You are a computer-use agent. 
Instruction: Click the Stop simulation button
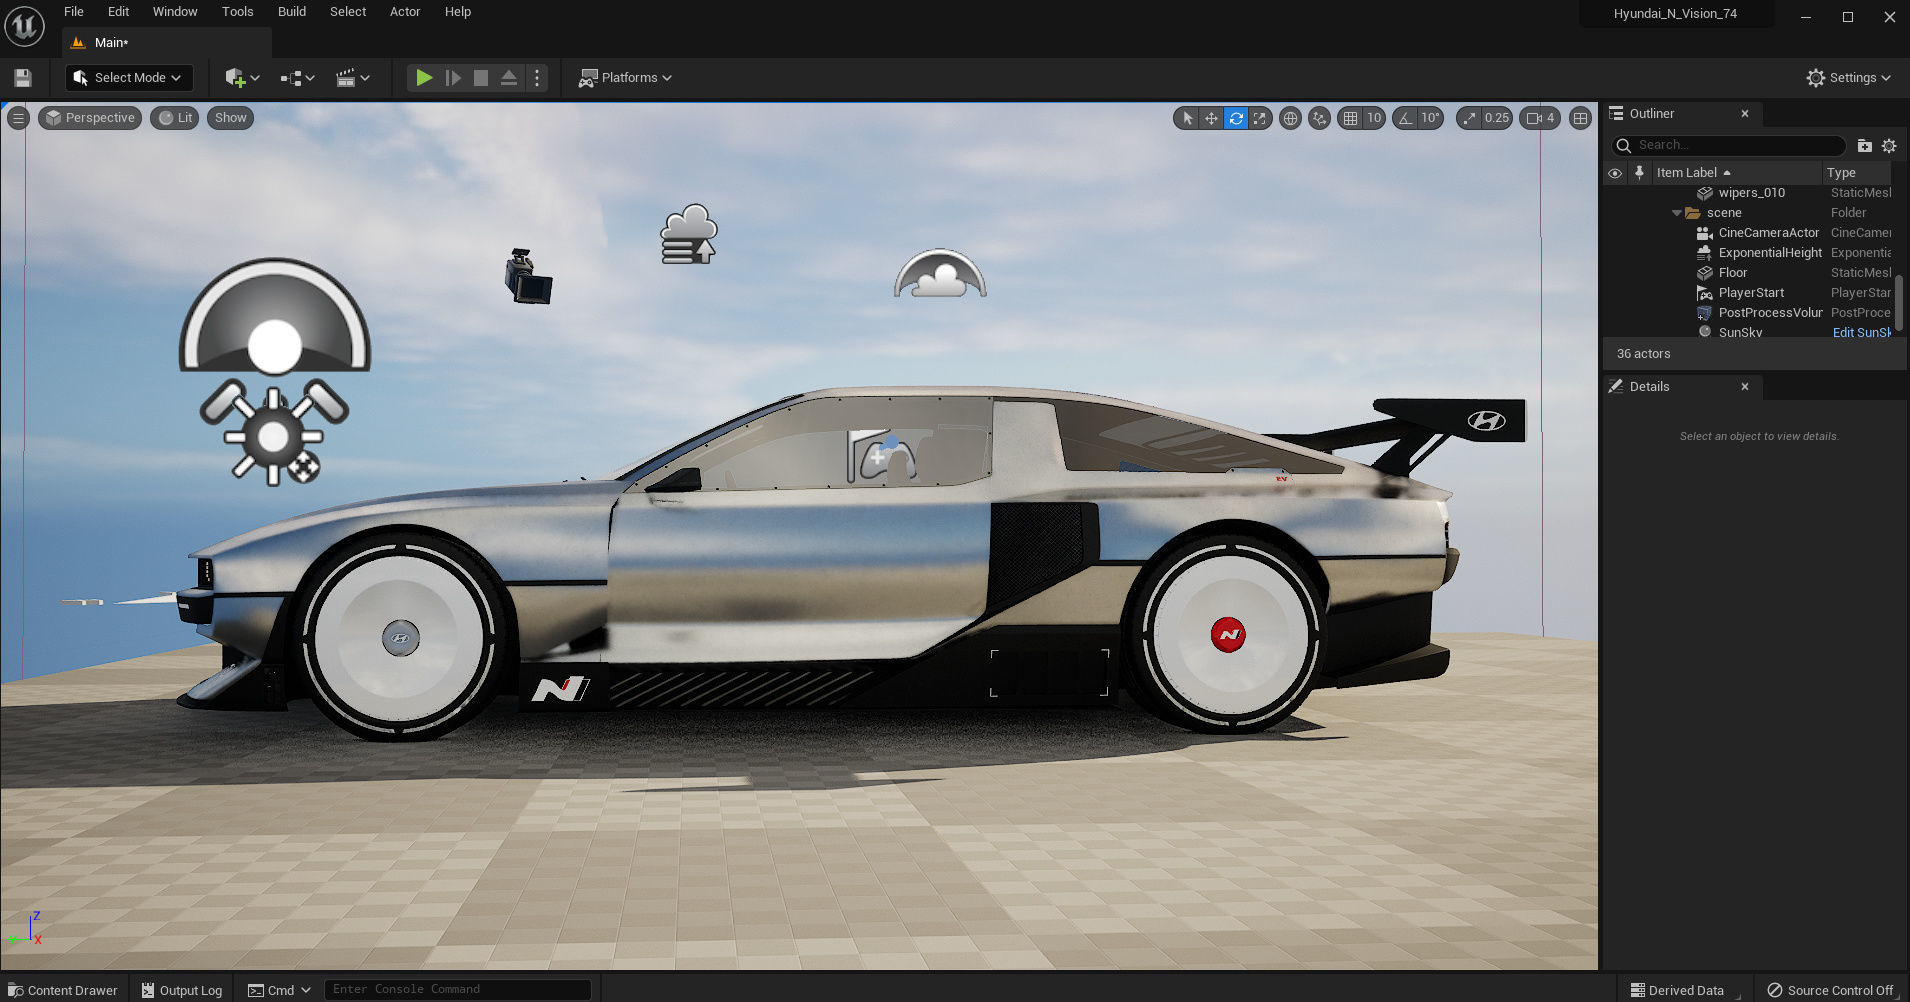[481, 78]
